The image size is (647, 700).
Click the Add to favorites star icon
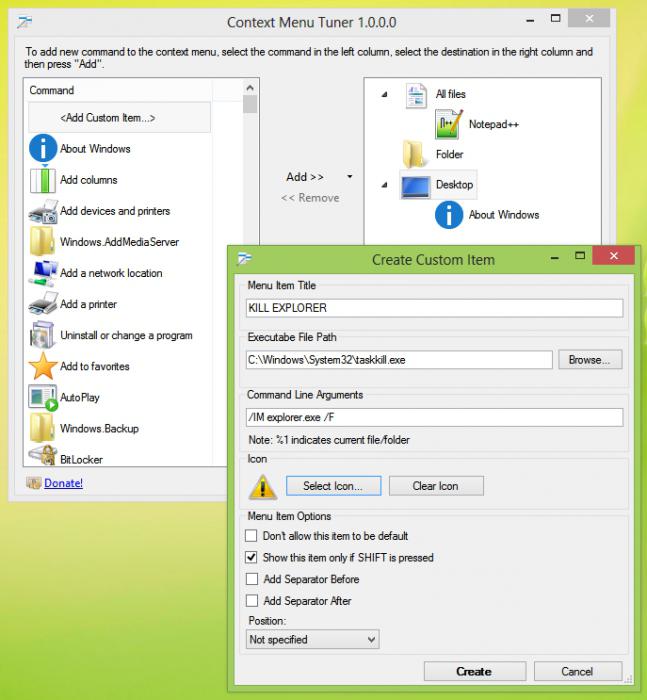(x=42, y=366)
